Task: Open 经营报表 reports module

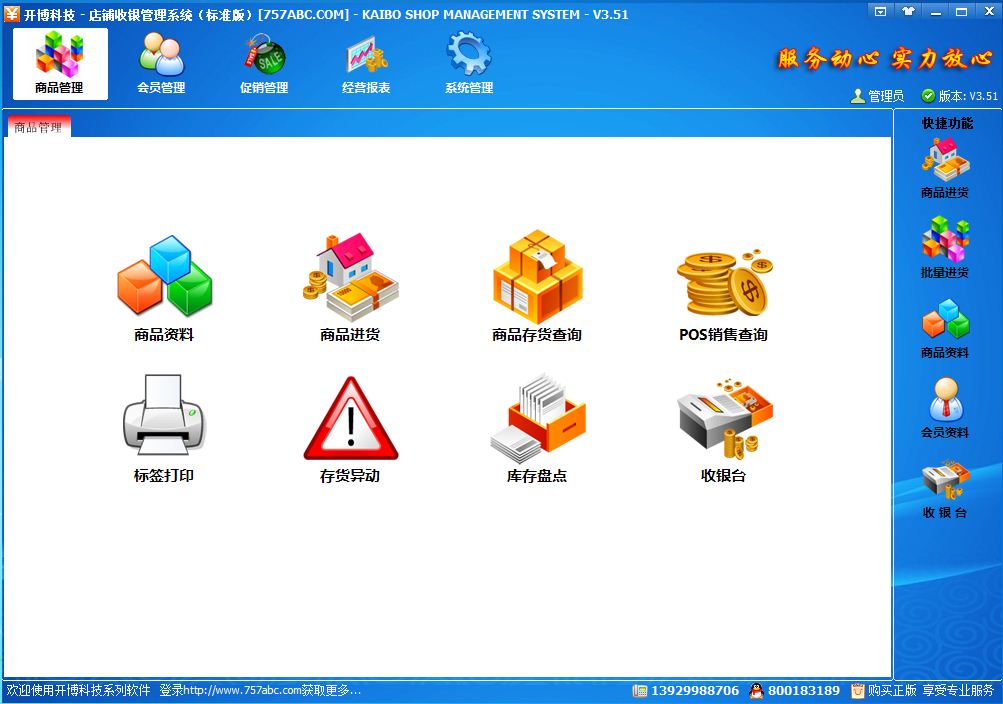Action: (367, 64)
